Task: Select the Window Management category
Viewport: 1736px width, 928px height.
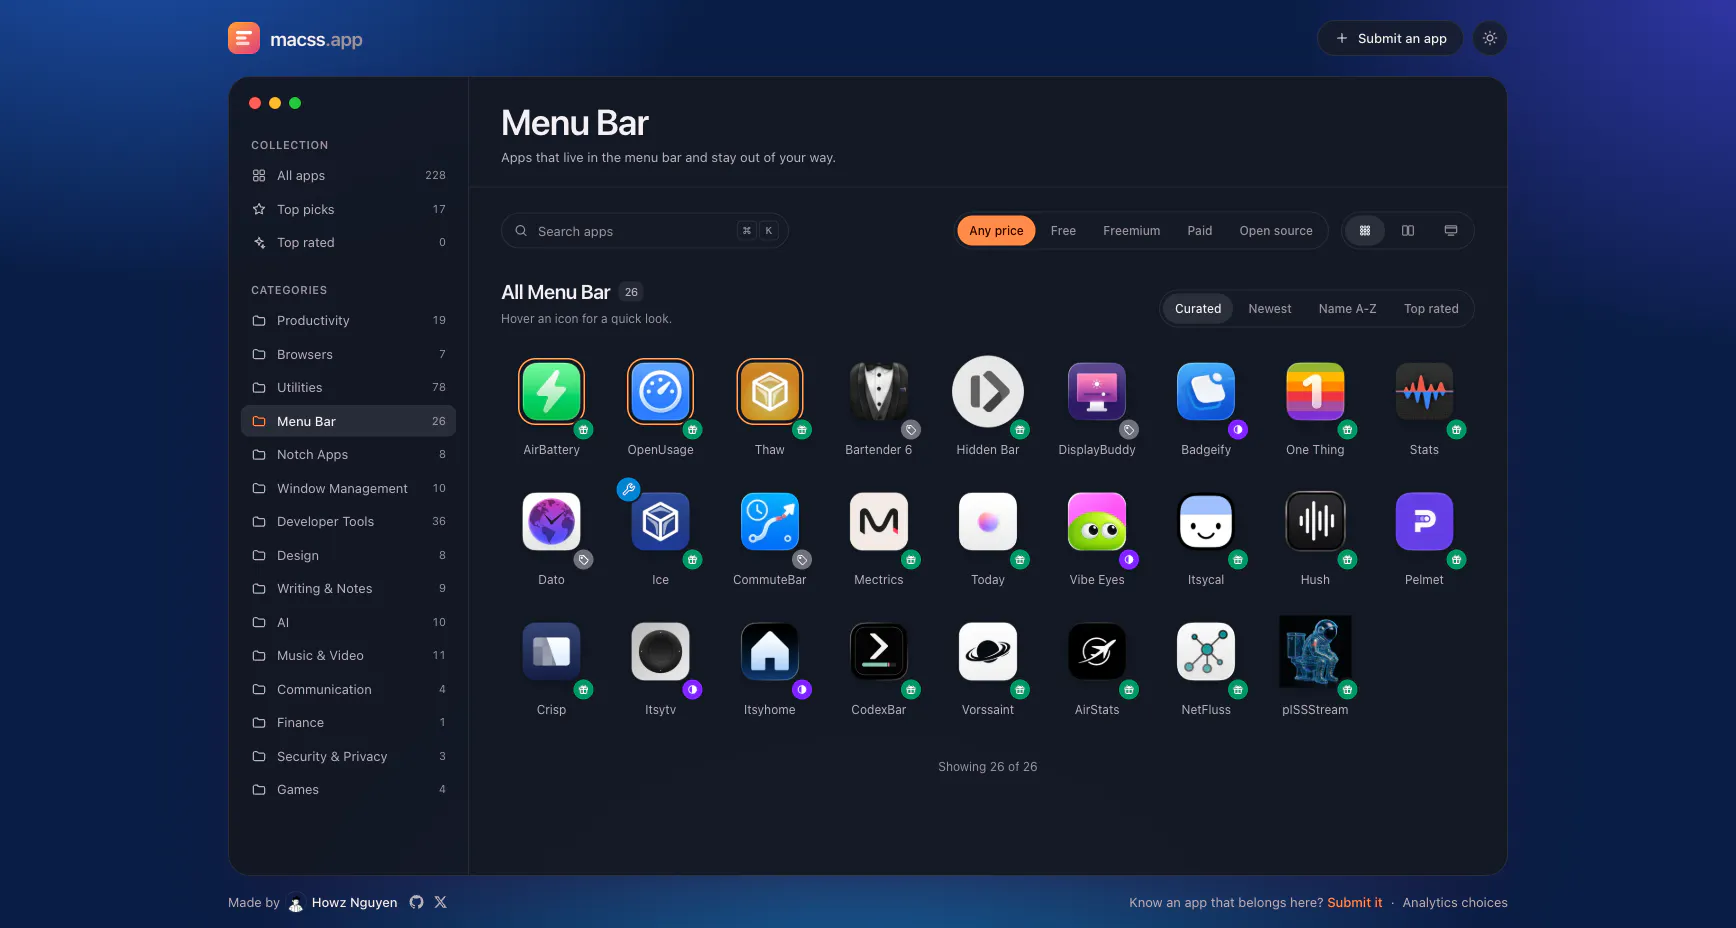Action: (x=348, y=488)
